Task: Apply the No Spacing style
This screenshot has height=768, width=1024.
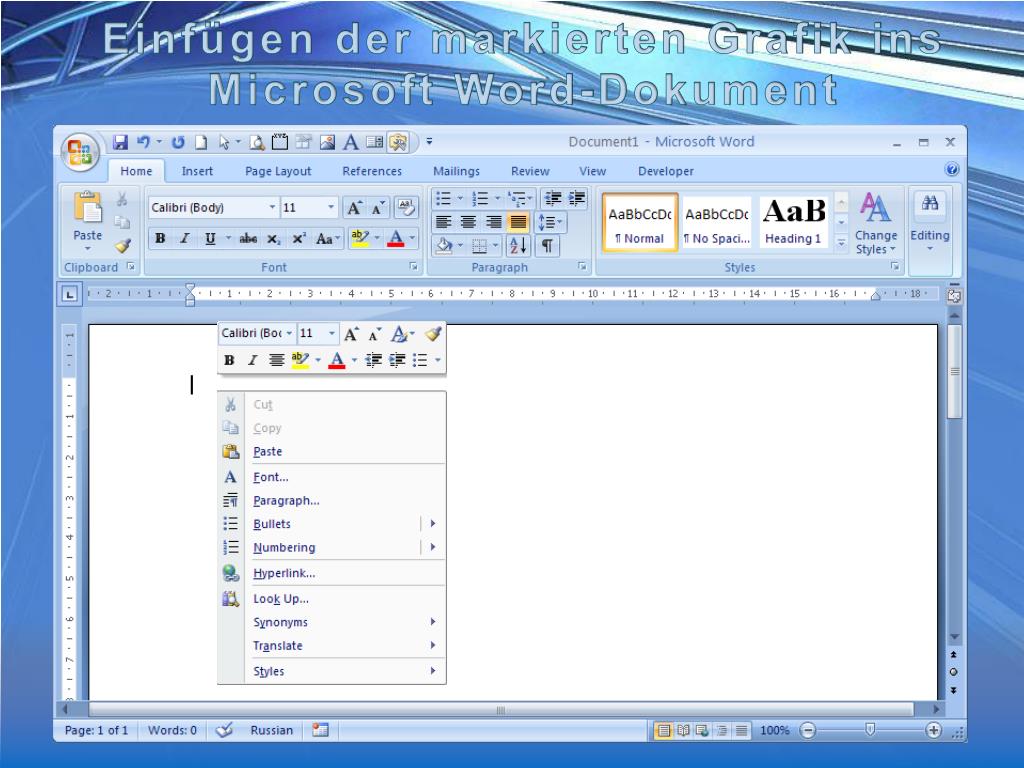Action: tap(716, 223)
